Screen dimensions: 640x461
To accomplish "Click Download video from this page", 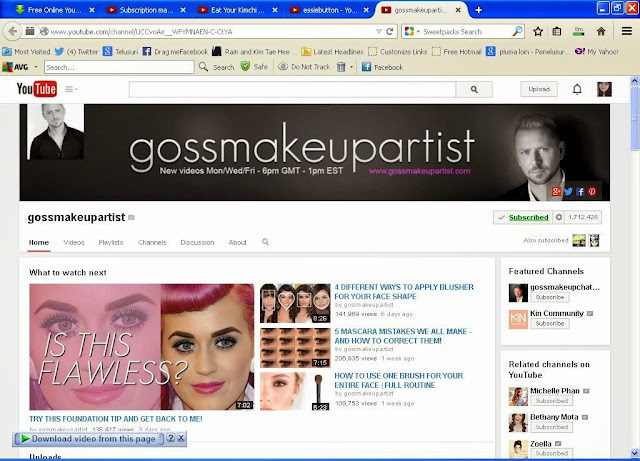I will pyautogui.click(x=89, y=439).
